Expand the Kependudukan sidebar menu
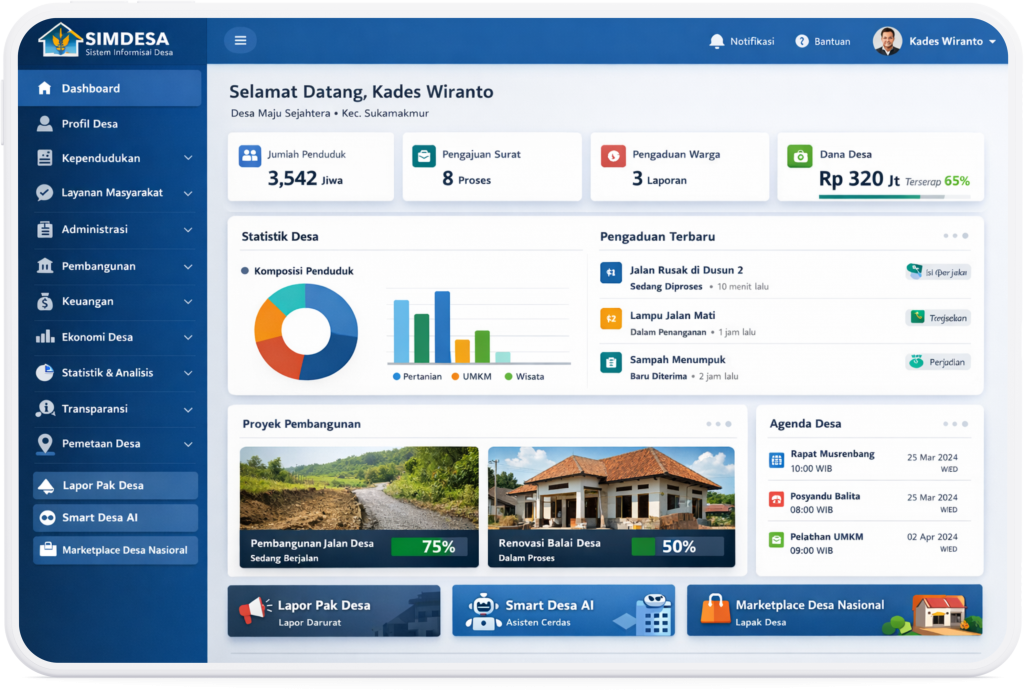 point(188,158)
